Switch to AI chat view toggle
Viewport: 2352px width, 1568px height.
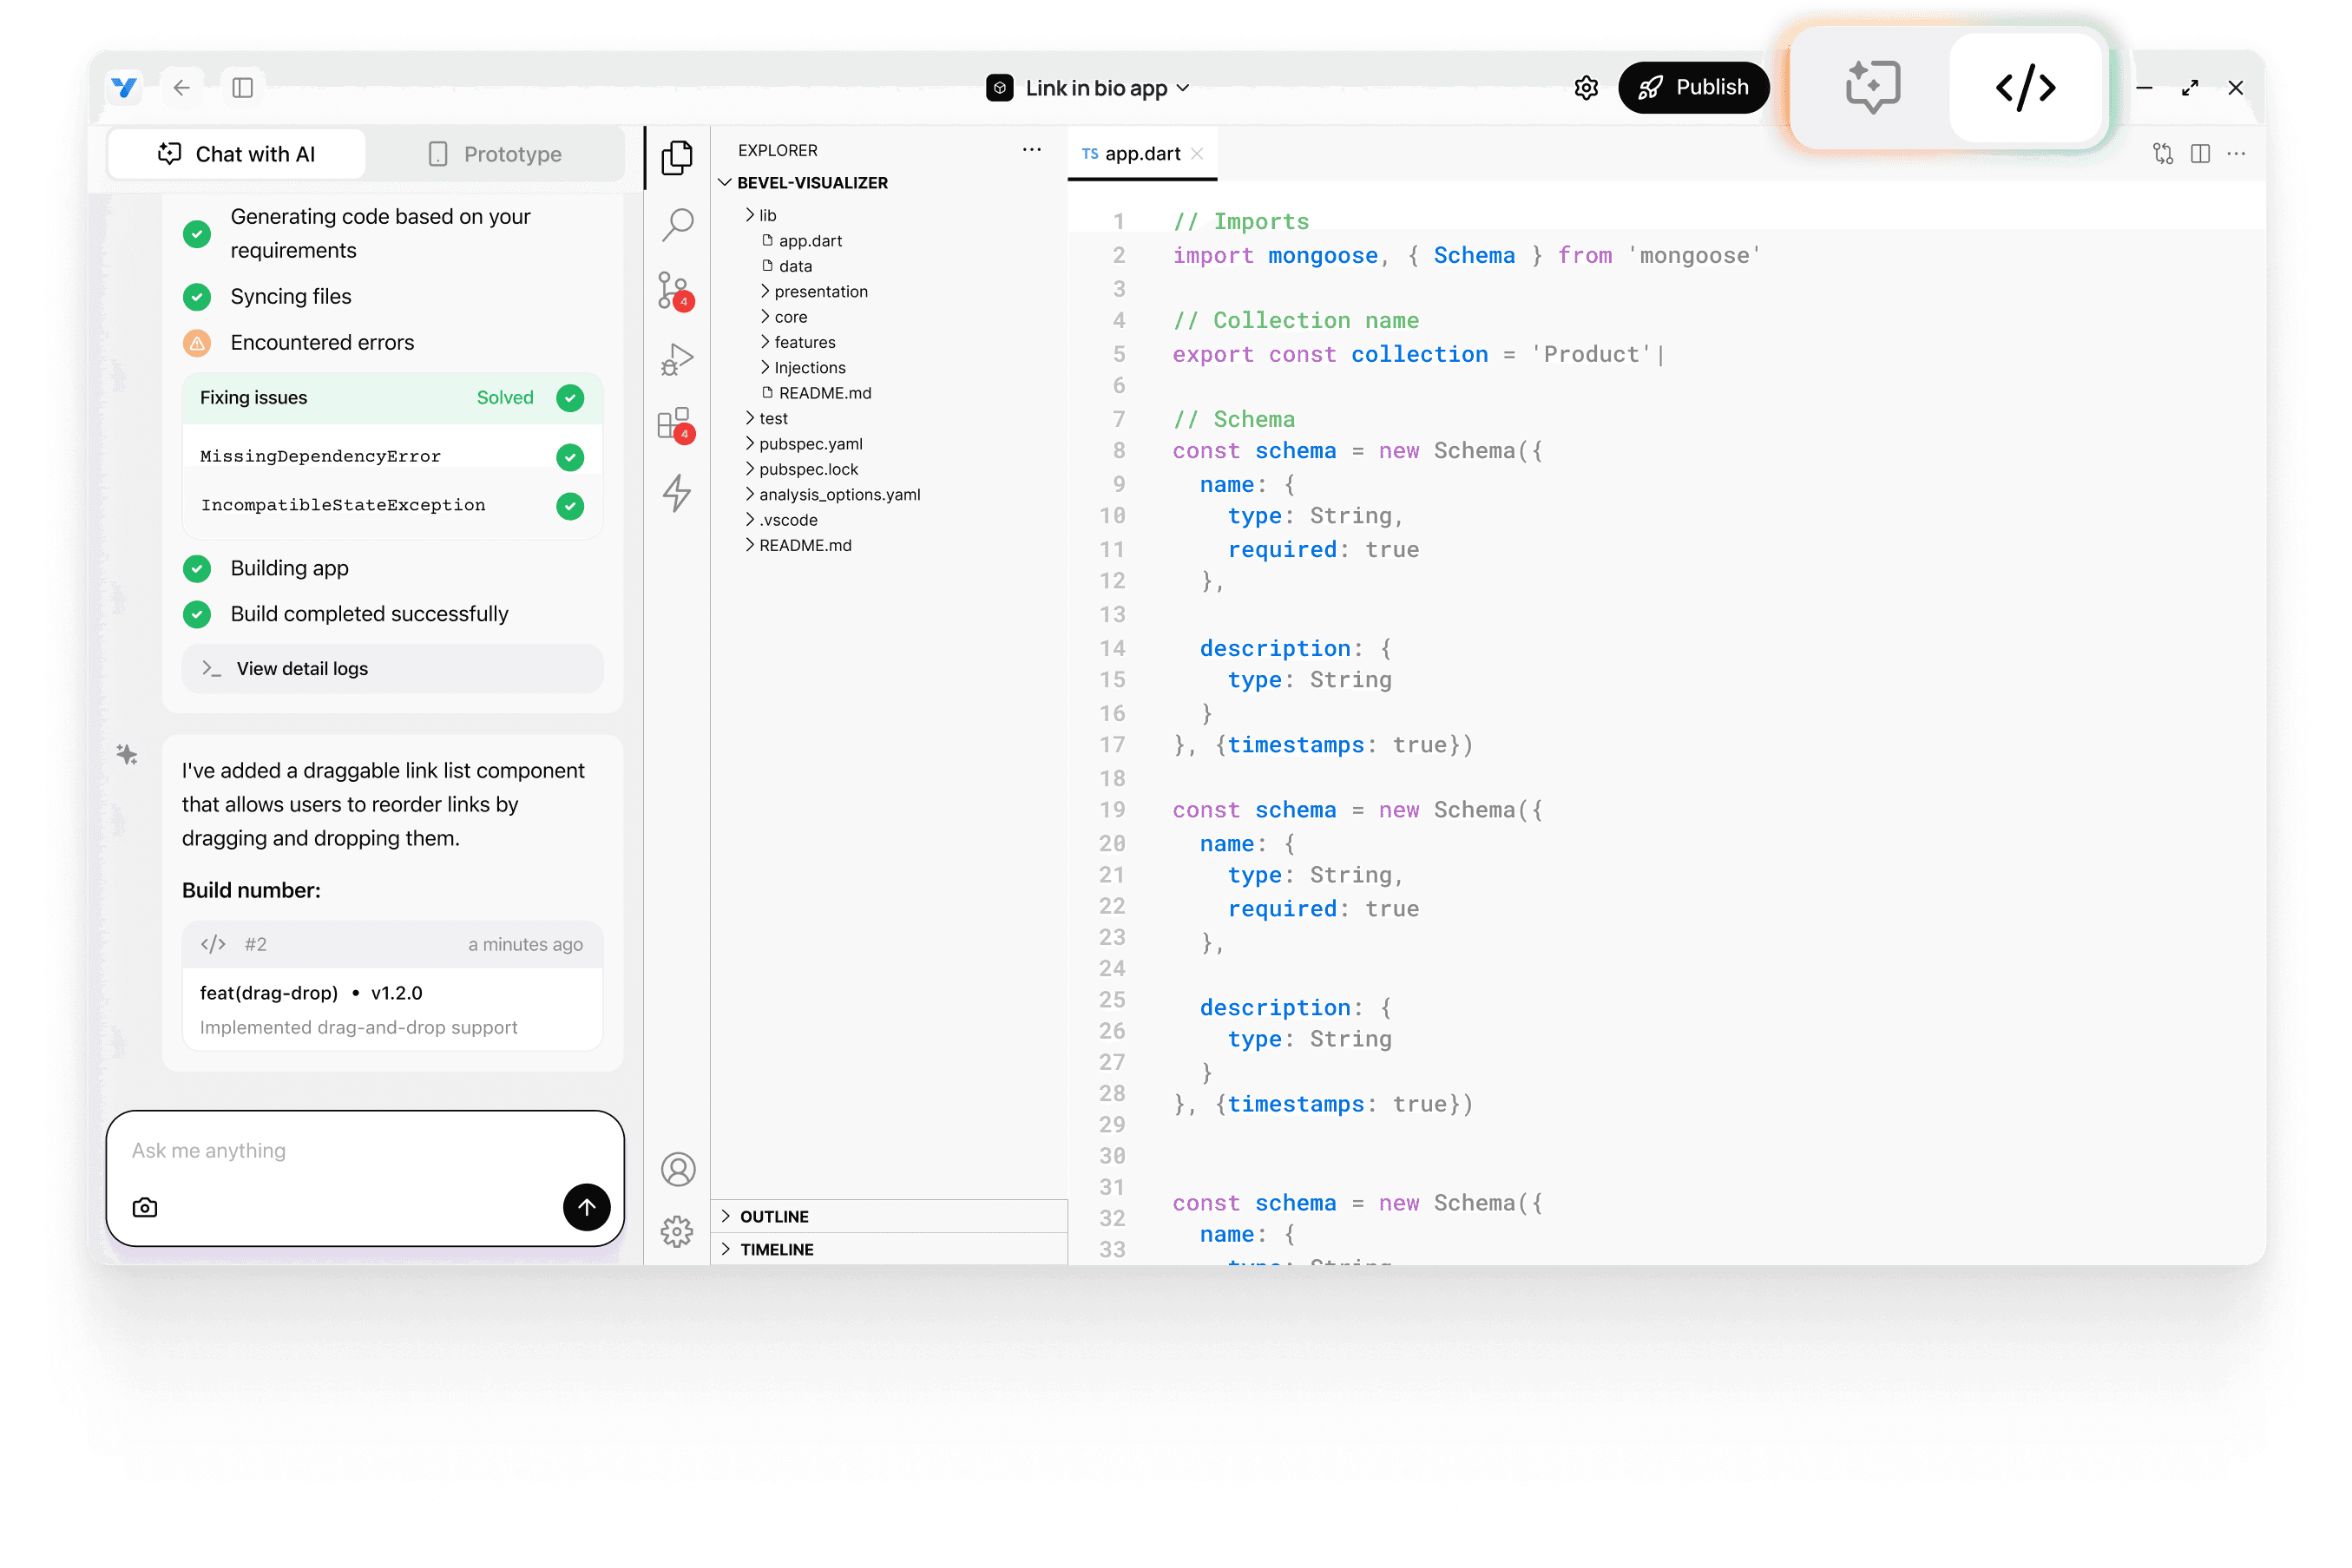coord(1872,88)
